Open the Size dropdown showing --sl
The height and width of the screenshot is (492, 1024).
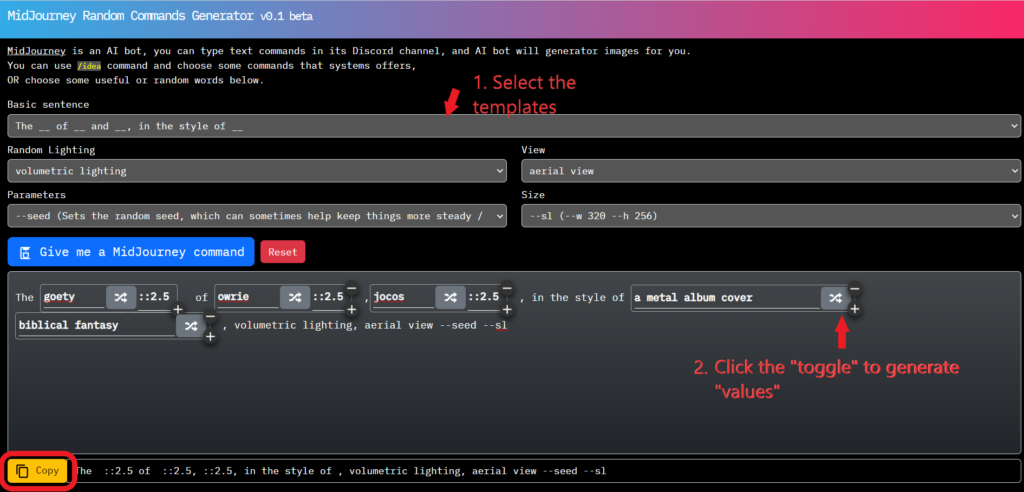(771, 216)
